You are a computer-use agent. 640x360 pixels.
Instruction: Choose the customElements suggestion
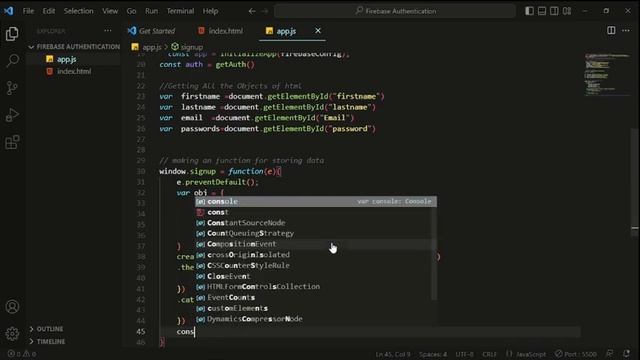click(x=316, y=308)
